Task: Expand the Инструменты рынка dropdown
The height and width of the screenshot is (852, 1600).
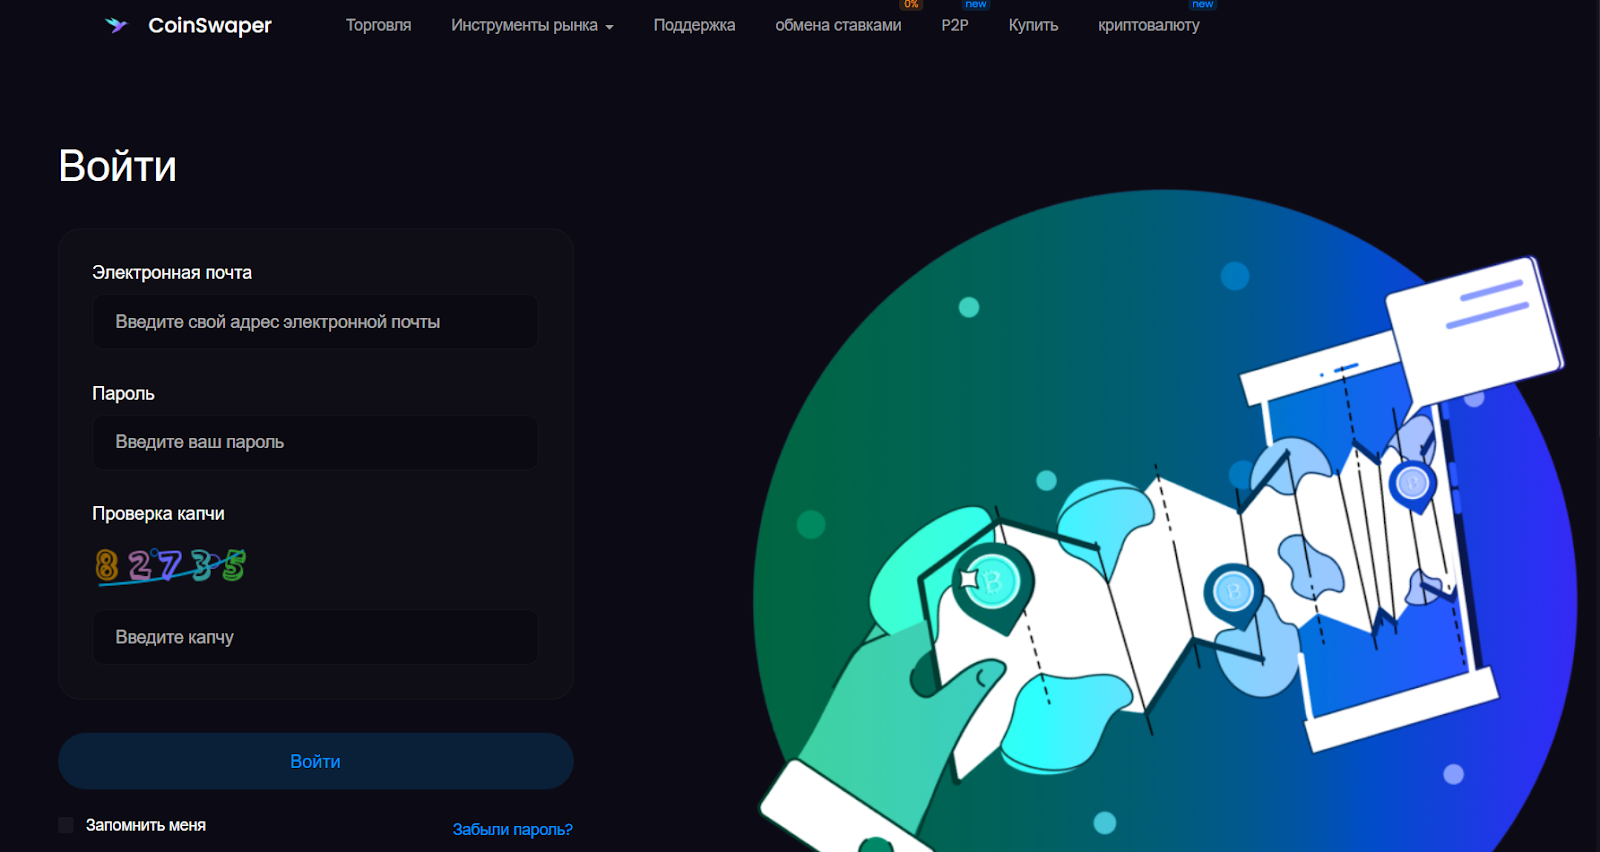Action: coord(532,25)
